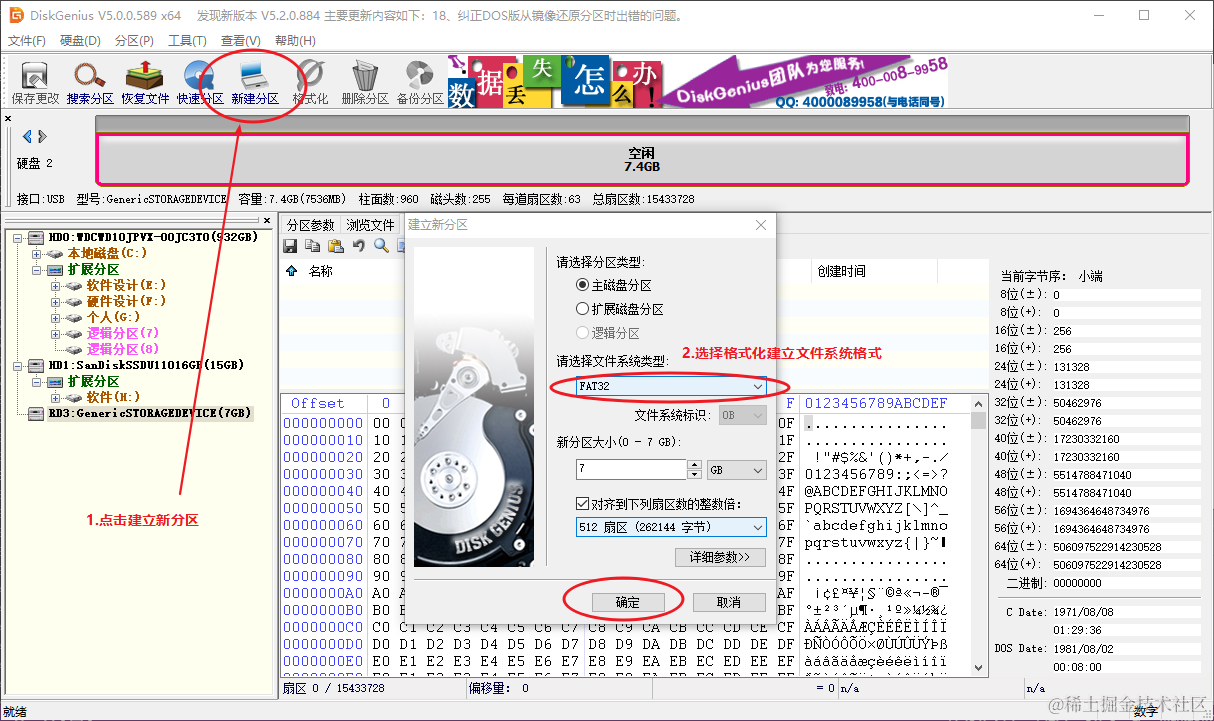Select the 主磁盘分区 primary partition radio
The height and width of the screenshot is (721, 1214).
click(583, 285)
